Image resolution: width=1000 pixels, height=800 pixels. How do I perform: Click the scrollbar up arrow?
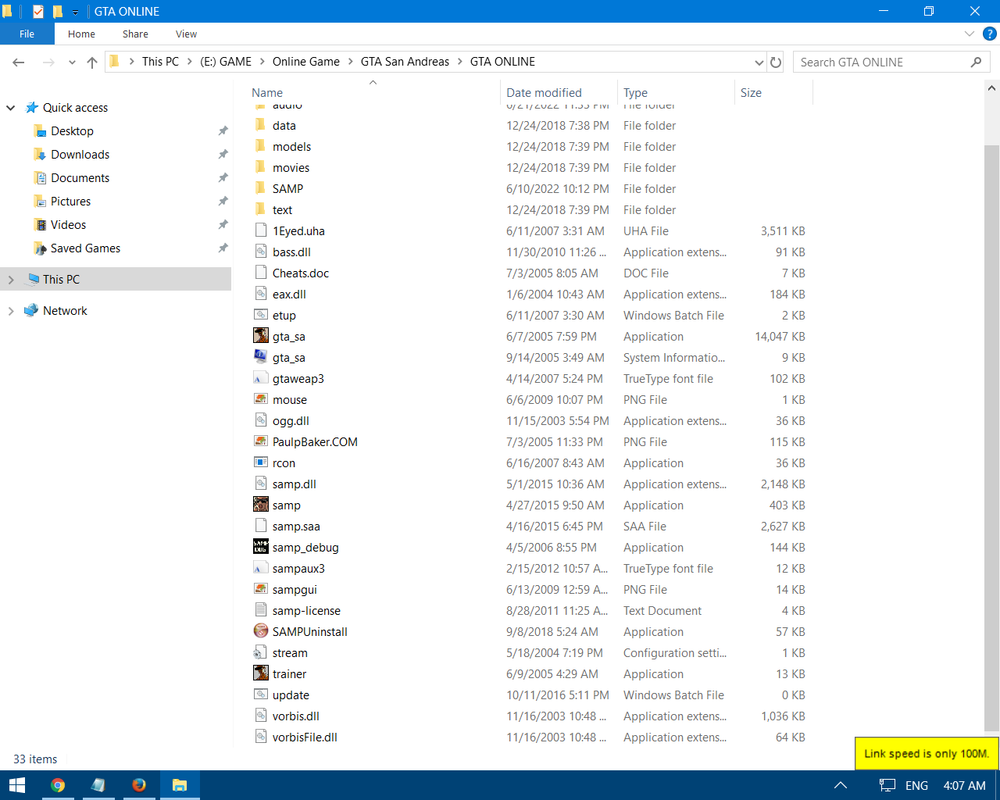pyautogui.click(x=991, y=89)
